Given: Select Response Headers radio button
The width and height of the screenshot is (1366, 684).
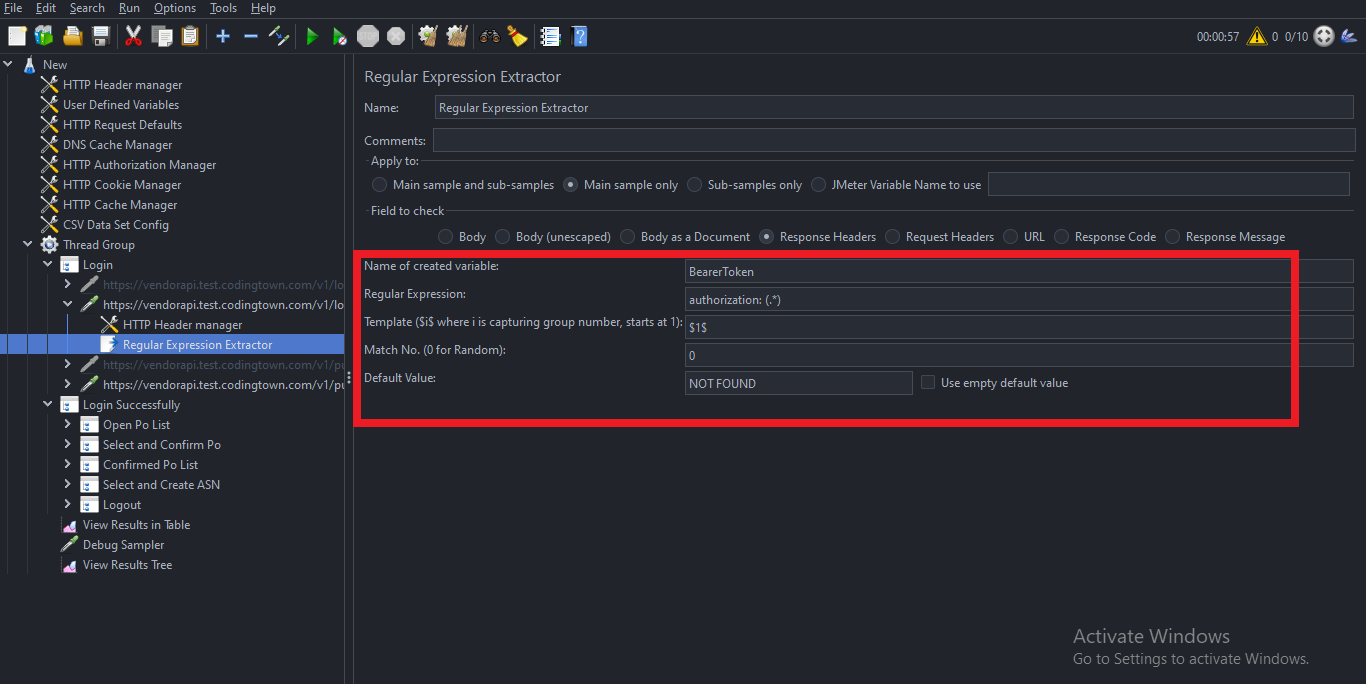Looking at the screenshot, I should pos(767,237).
